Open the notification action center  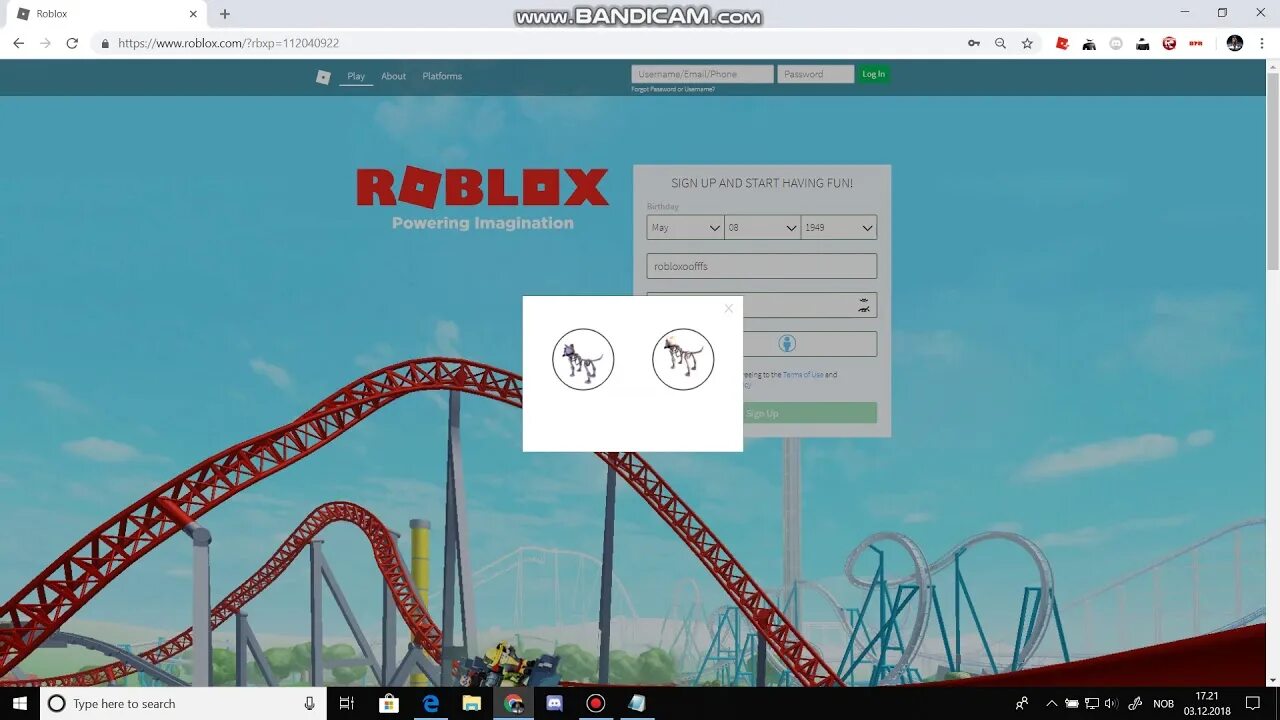1253,703
